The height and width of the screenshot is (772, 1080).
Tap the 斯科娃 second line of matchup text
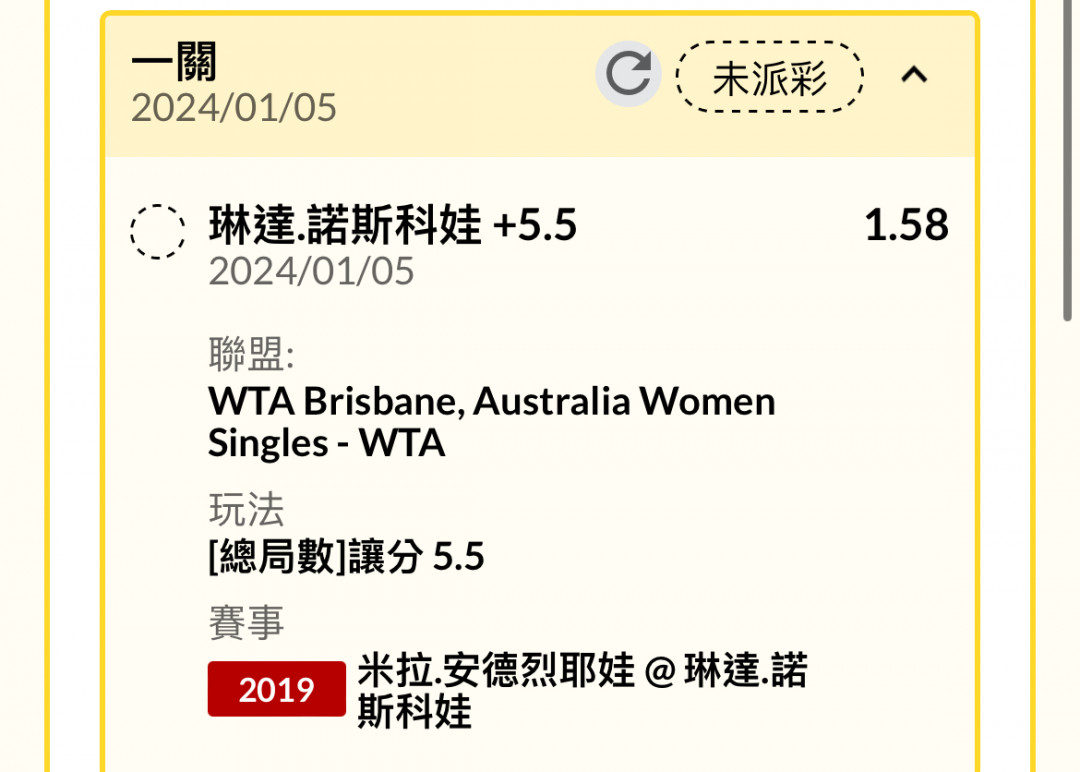tap(415, 711)
